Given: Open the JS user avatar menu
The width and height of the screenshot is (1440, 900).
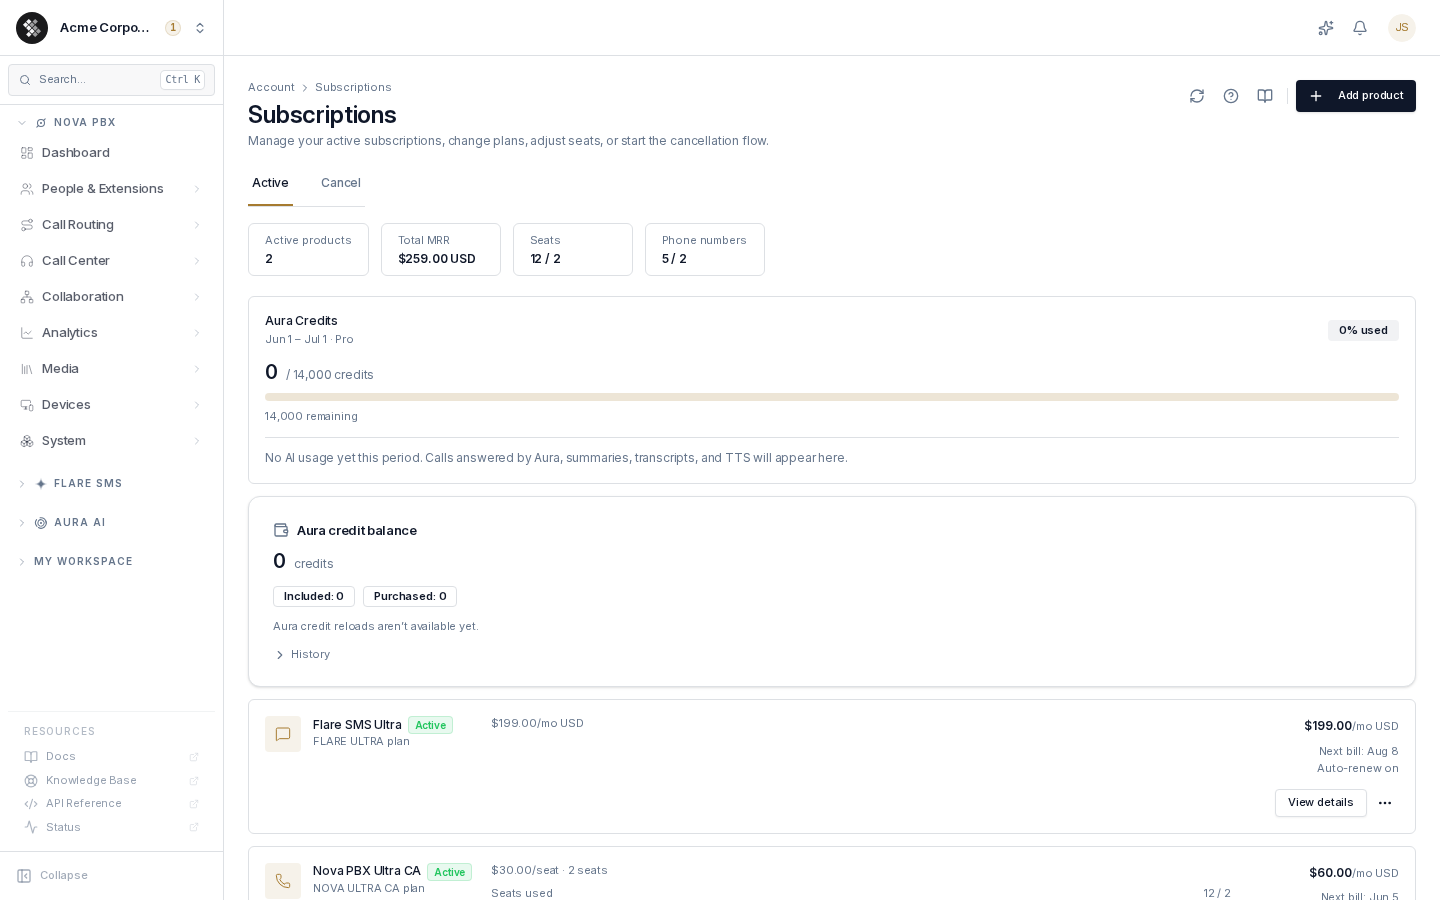Looking at the screenshot, I should point(1402,28).
